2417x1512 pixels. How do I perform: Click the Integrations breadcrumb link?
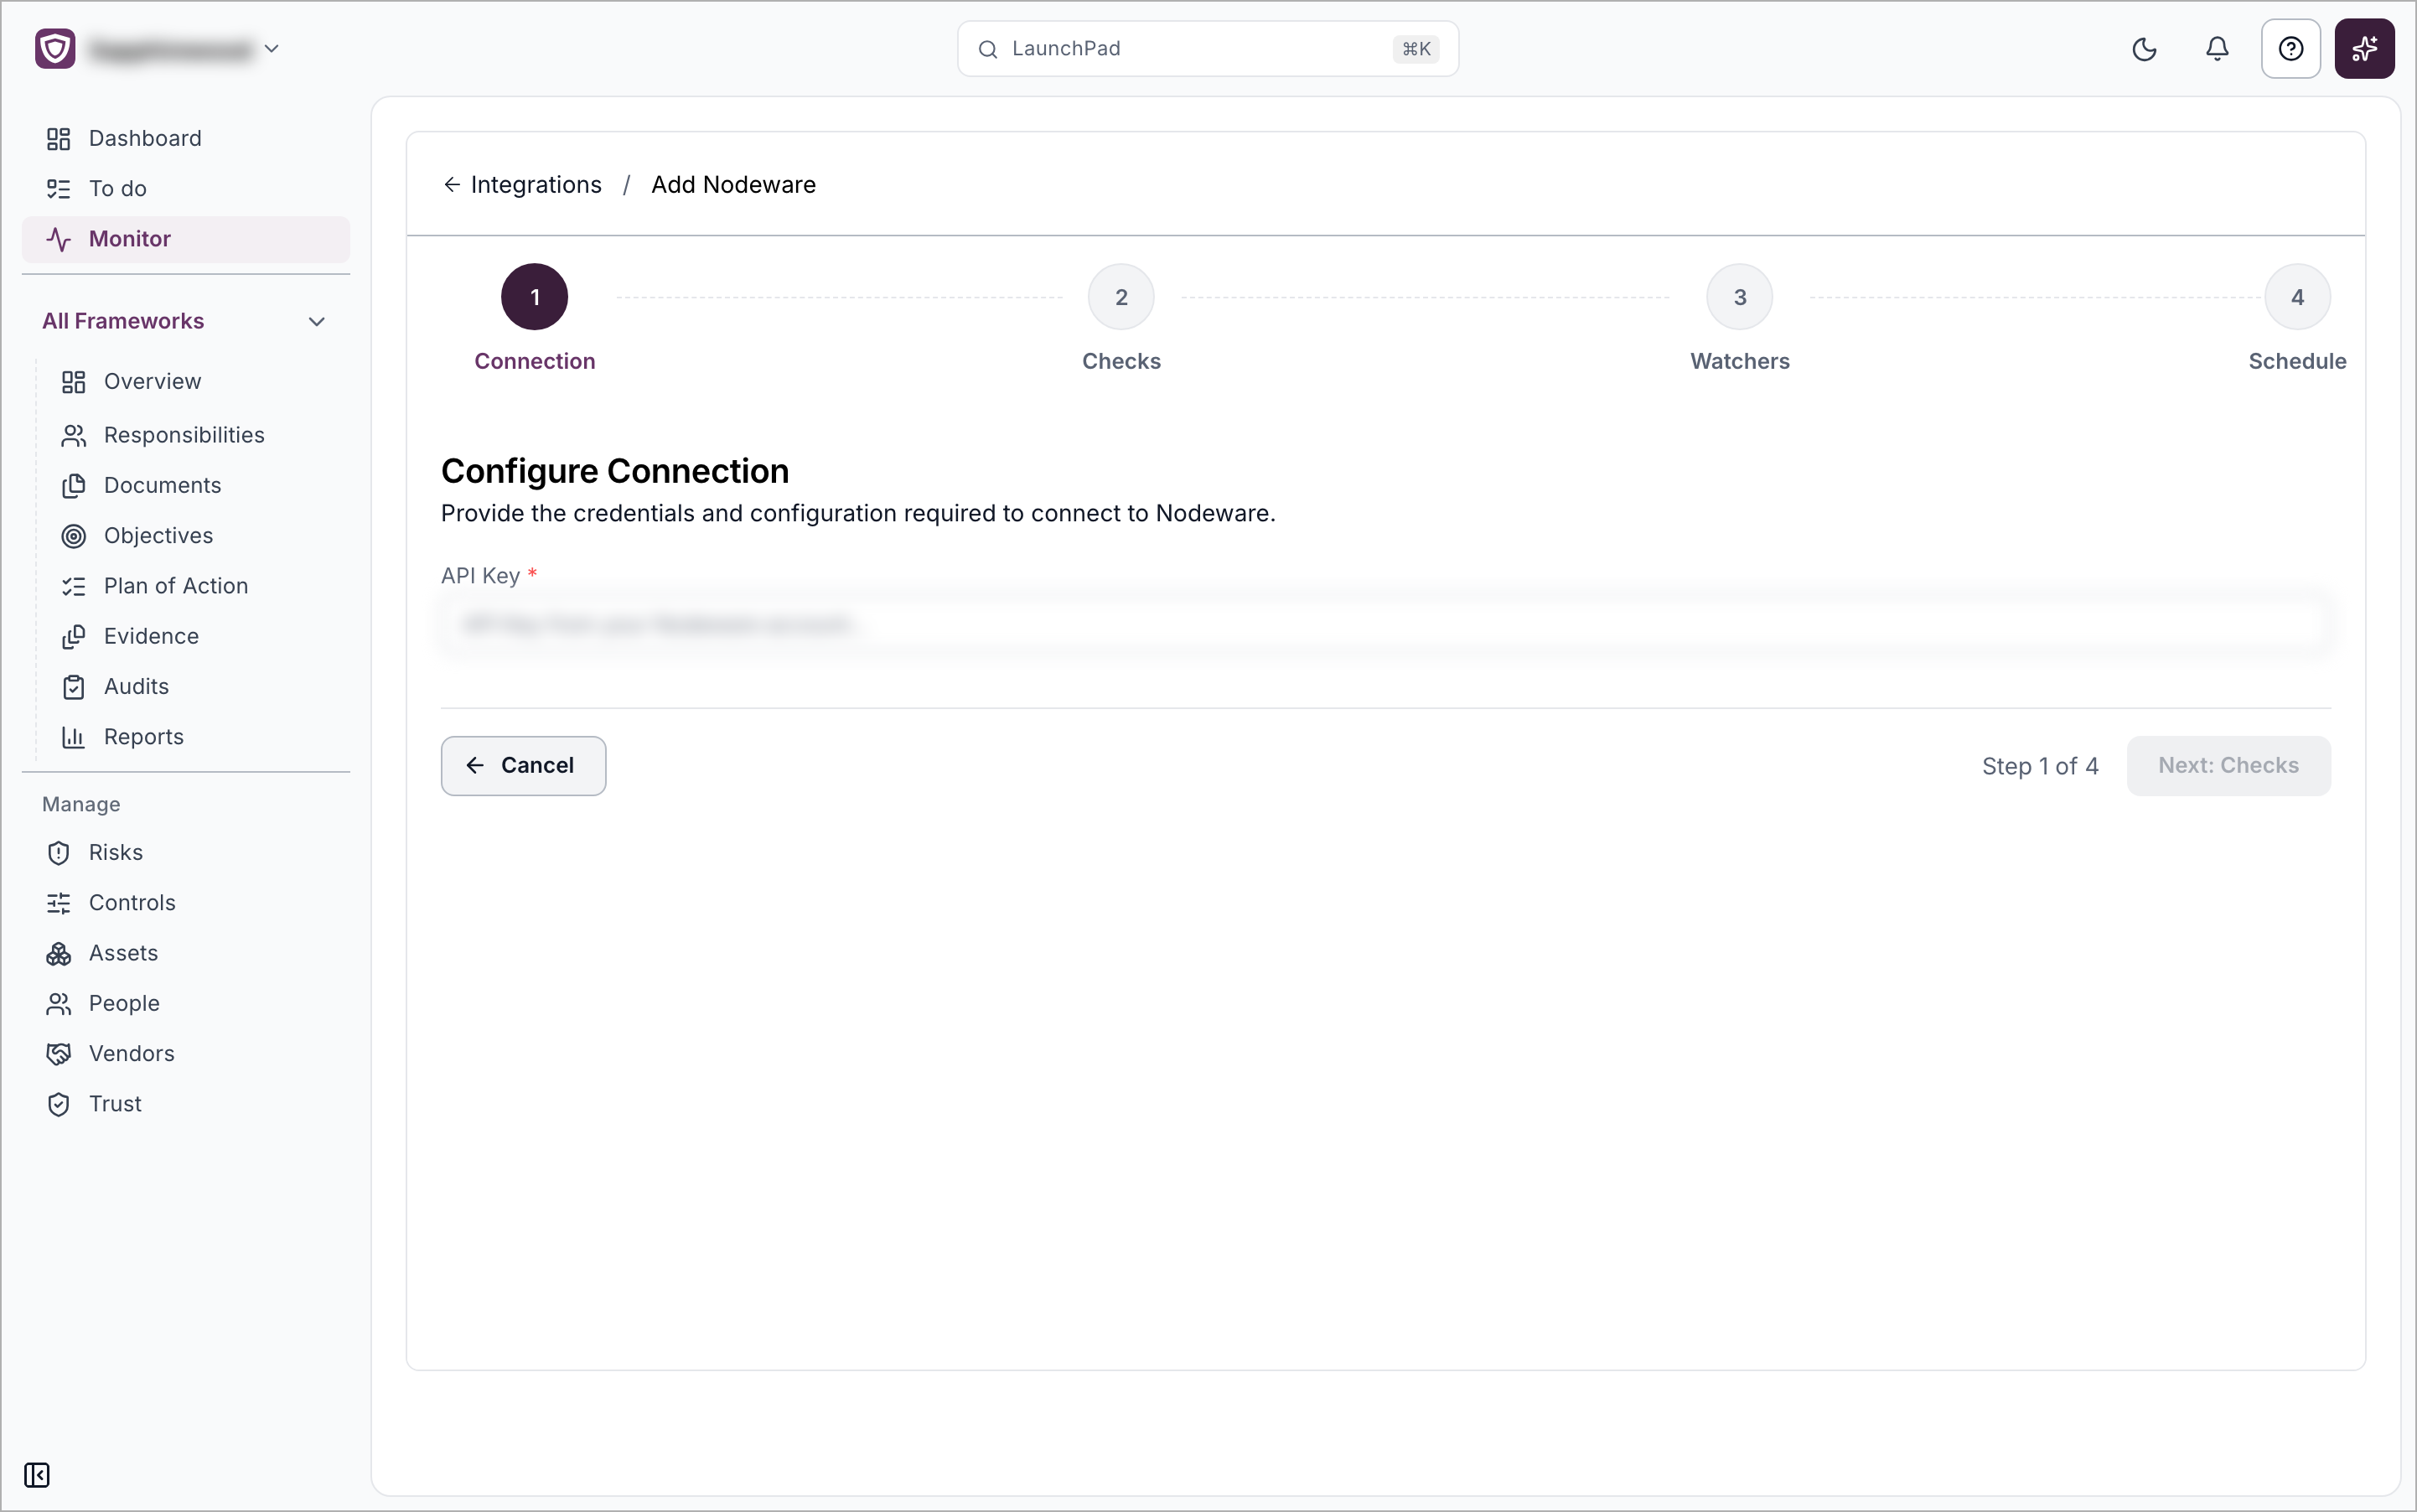click(x=536, y=185)
